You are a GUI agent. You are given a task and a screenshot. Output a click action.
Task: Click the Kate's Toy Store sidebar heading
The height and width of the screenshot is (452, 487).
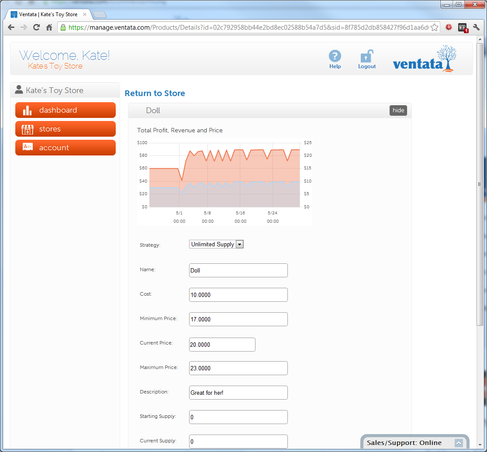click(x=65, y=90)
